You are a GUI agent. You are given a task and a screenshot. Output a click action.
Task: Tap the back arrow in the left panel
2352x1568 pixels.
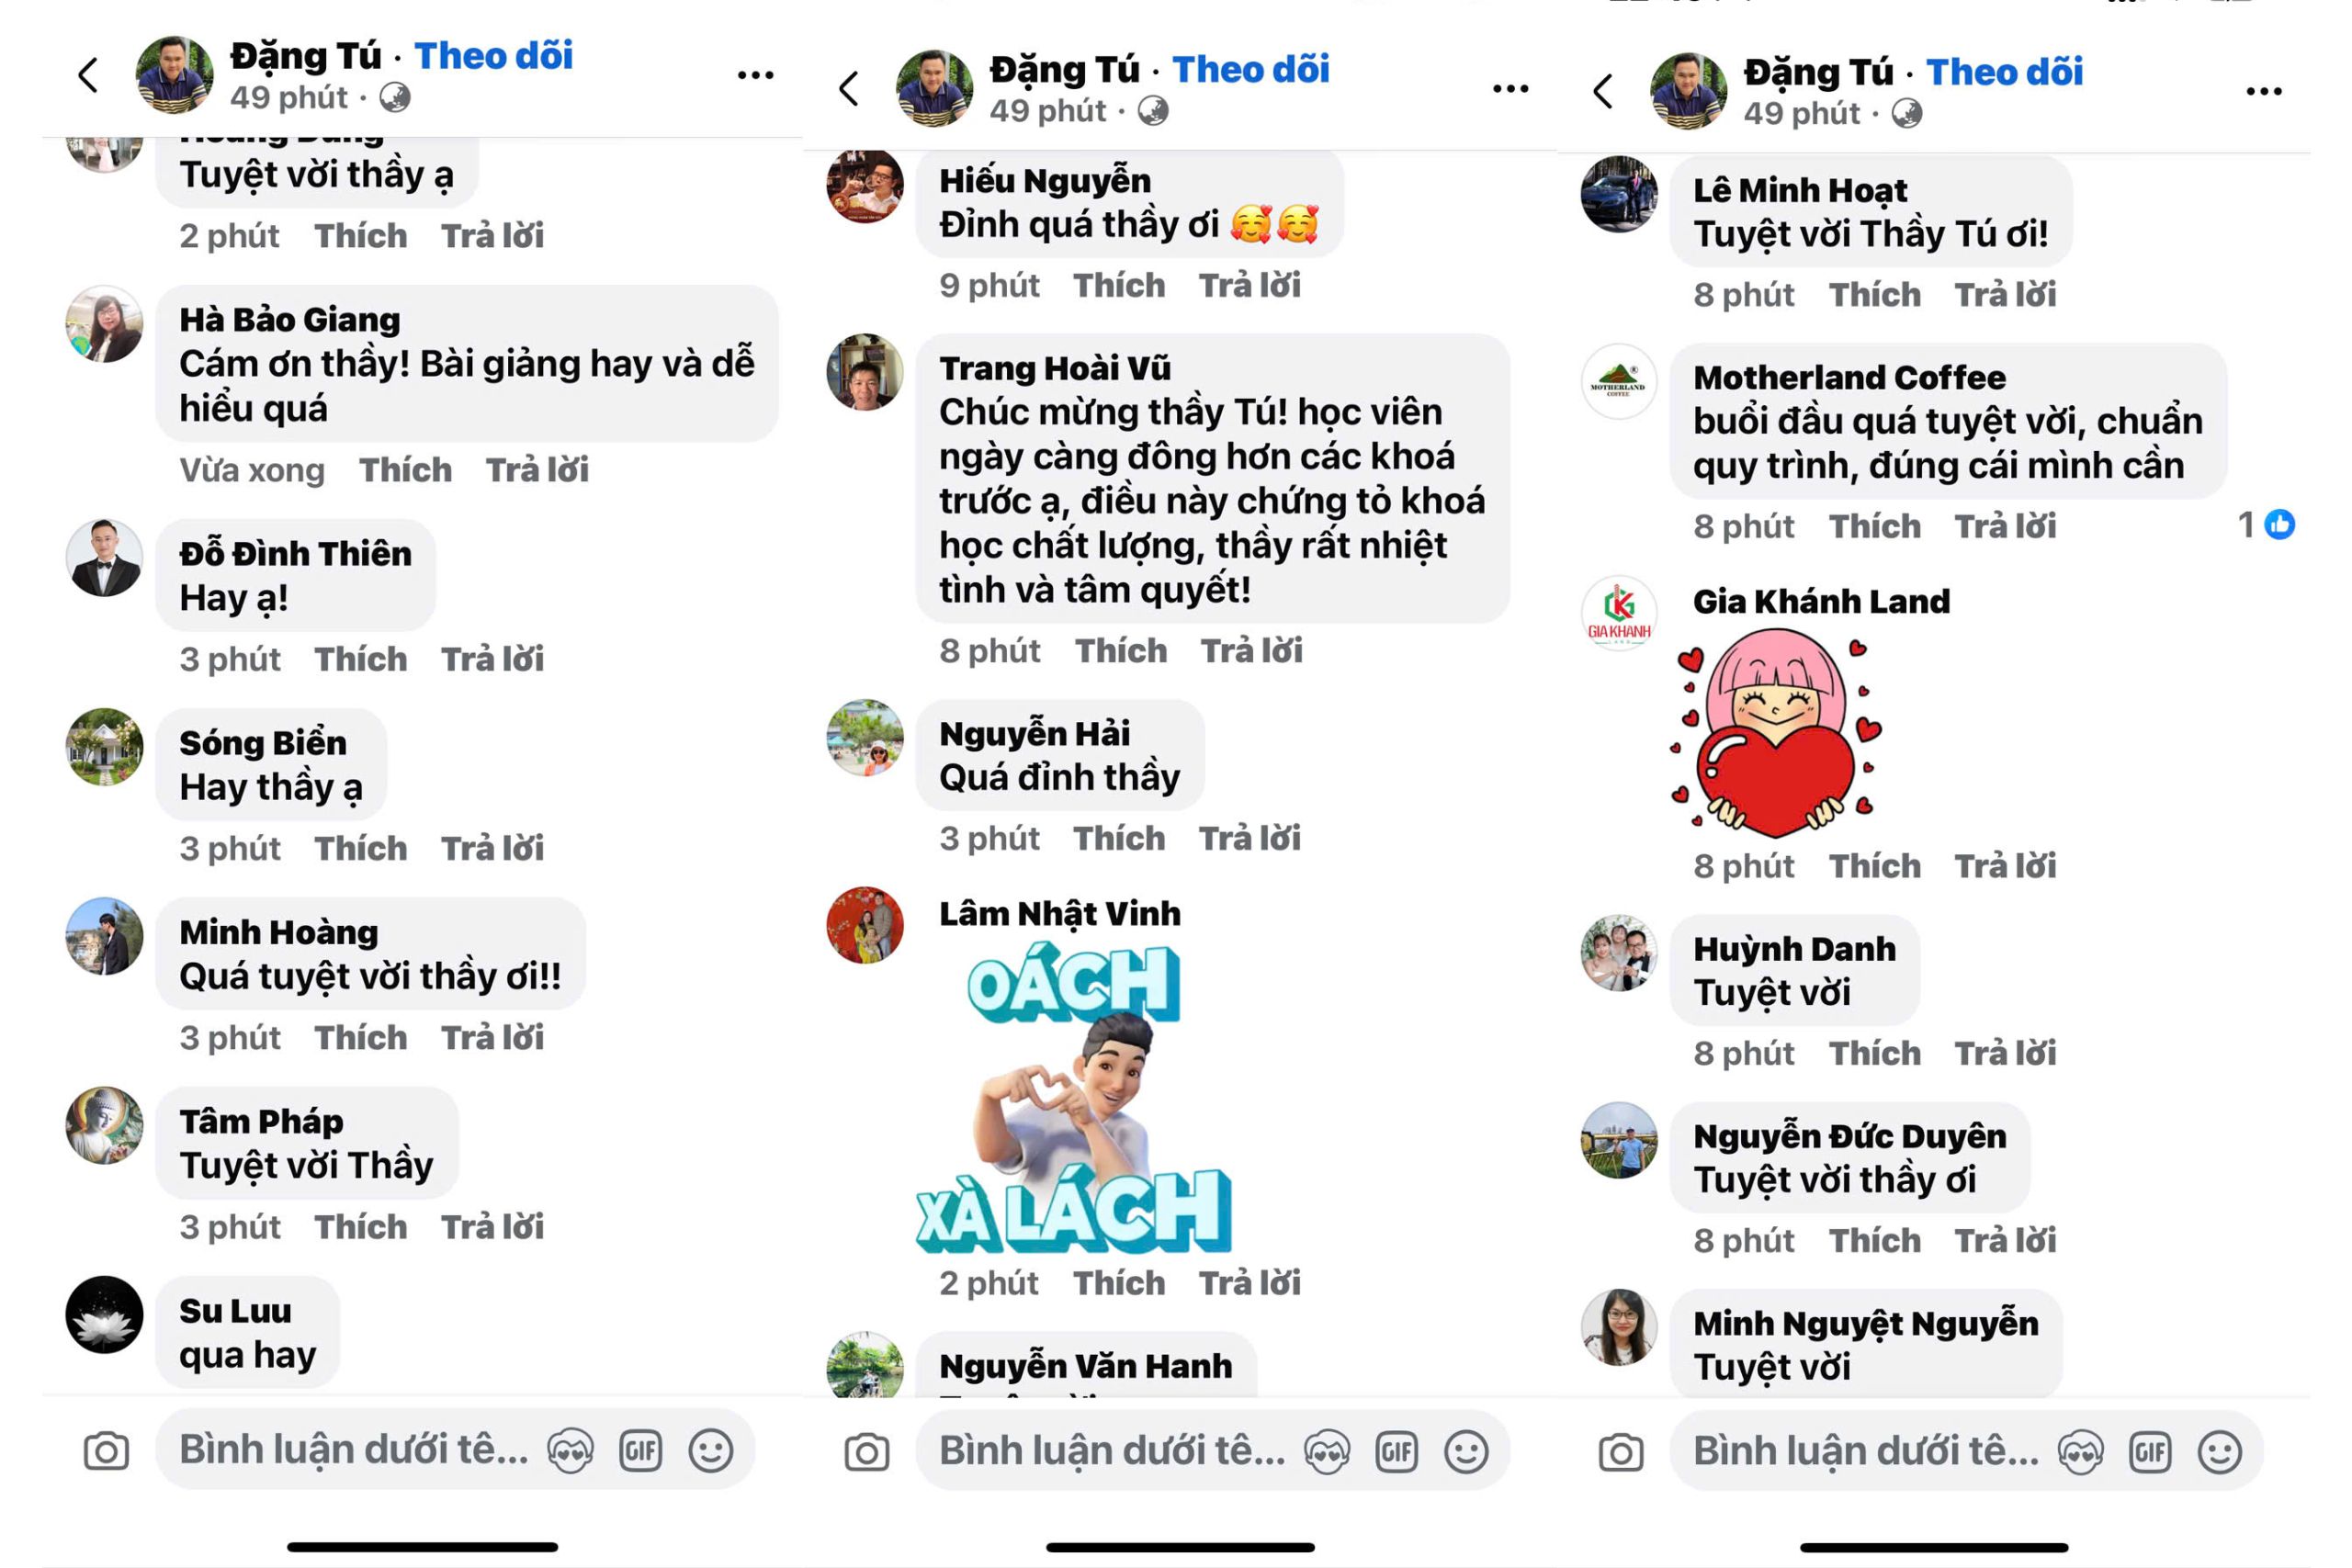coord(88,75)
